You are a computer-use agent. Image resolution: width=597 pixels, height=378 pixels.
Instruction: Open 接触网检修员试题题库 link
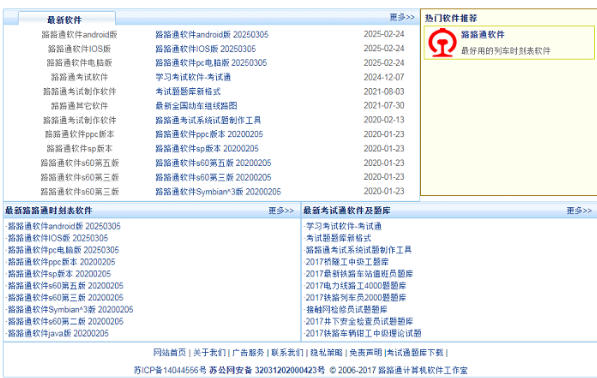346,309
